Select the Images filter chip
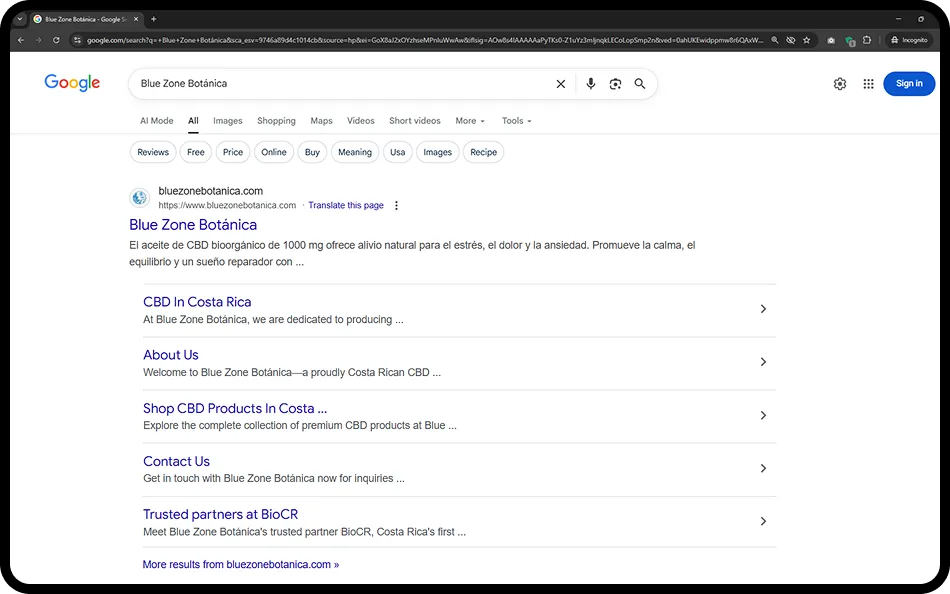Screen dimensions: 950x594 tap(437, 152)
